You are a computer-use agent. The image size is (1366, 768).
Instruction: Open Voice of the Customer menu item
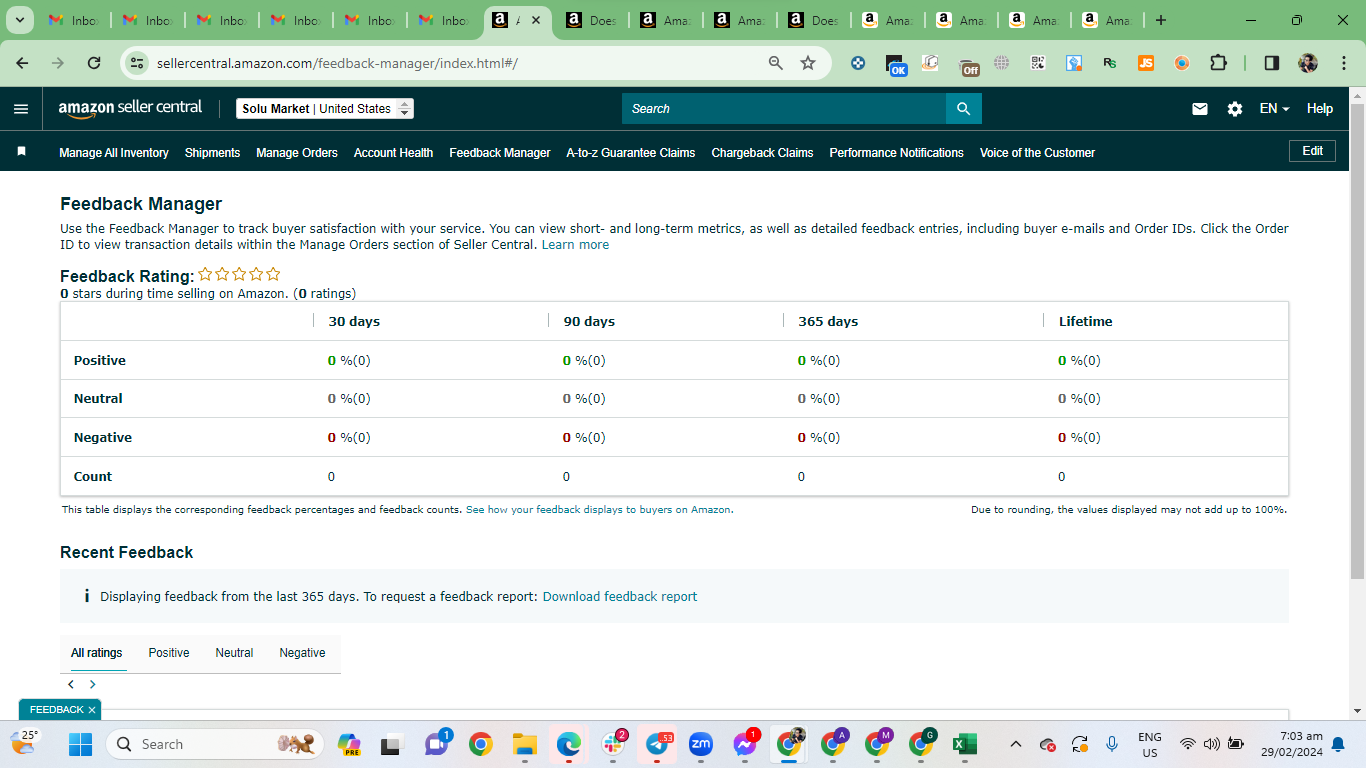point(1037,153)
